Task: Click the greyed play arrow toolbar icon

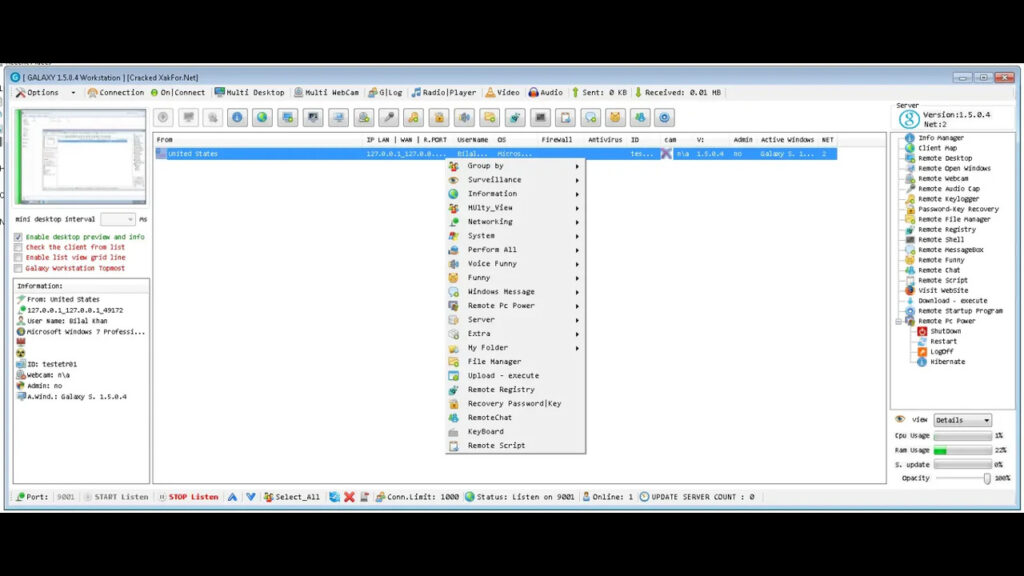Action: point(163,118)
